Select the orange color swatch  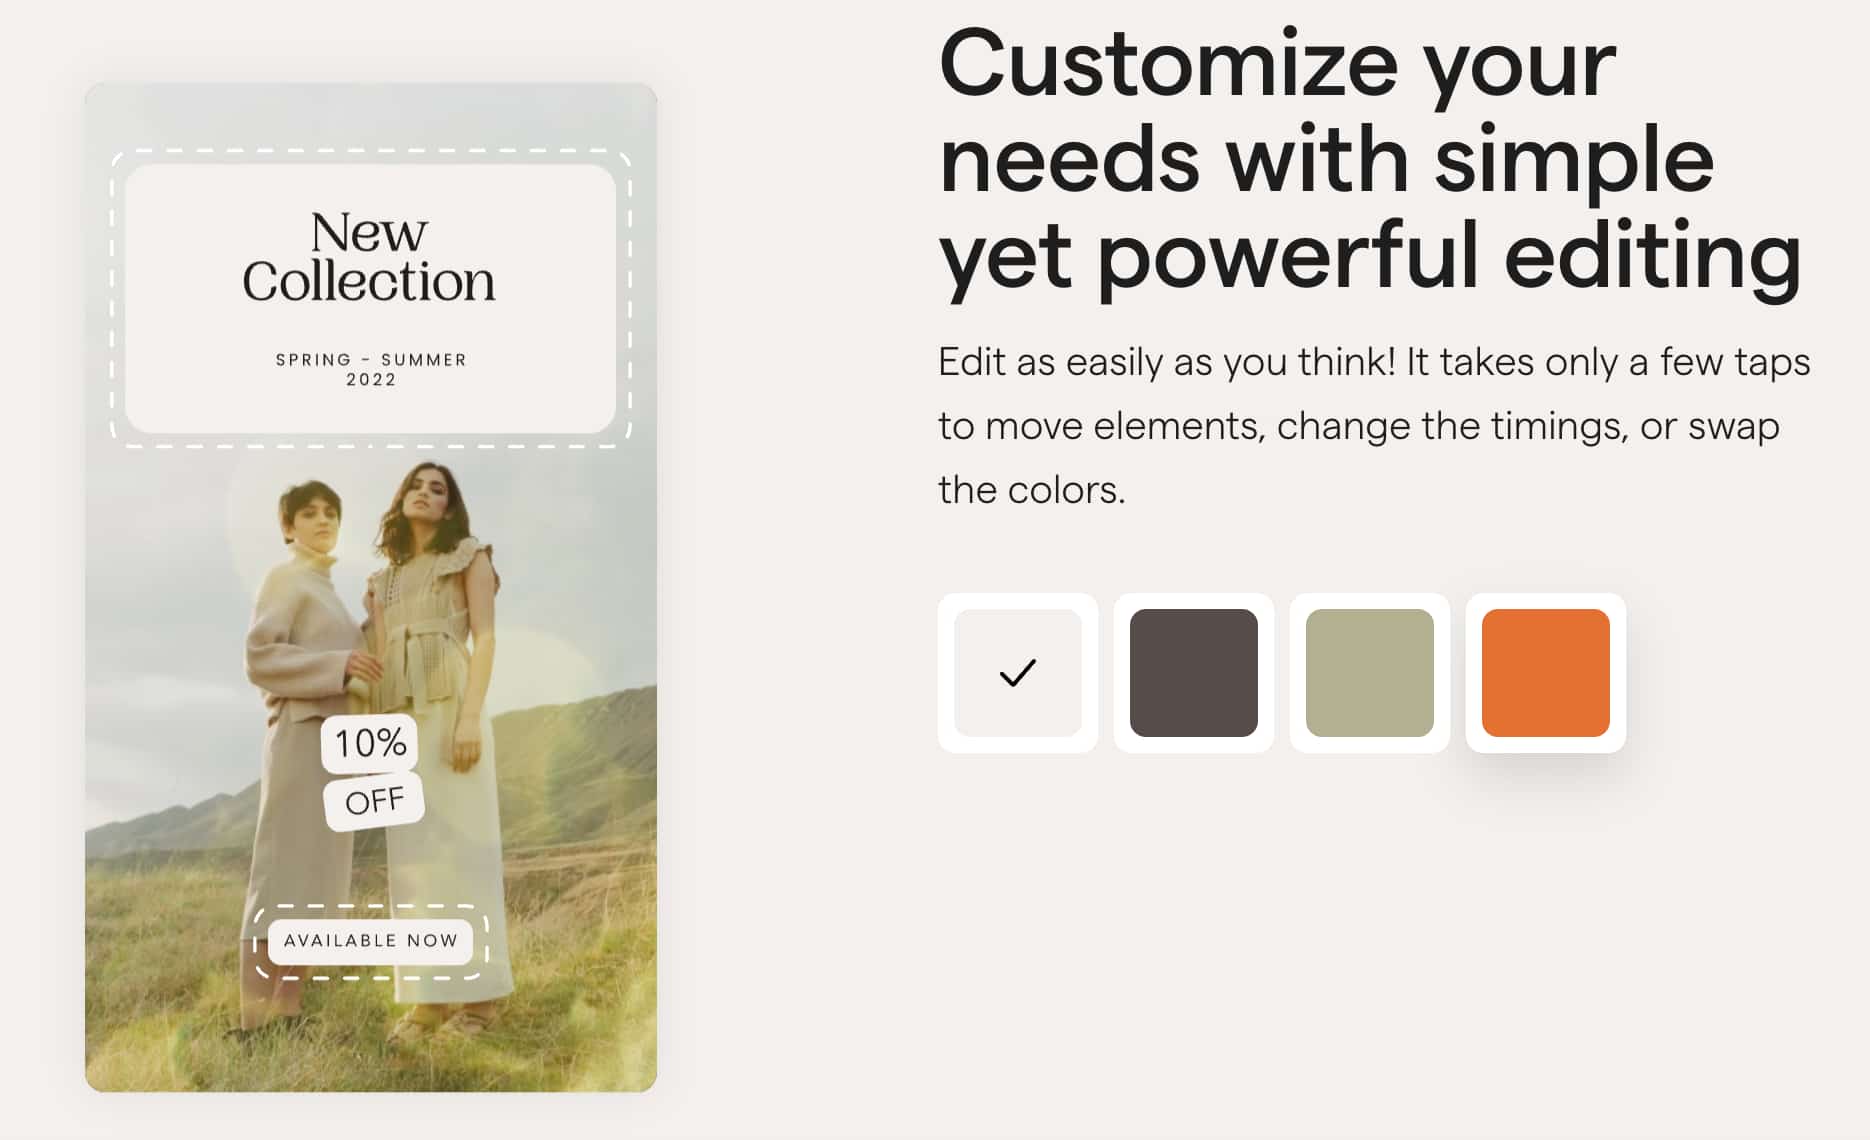tap(1544, 674)
